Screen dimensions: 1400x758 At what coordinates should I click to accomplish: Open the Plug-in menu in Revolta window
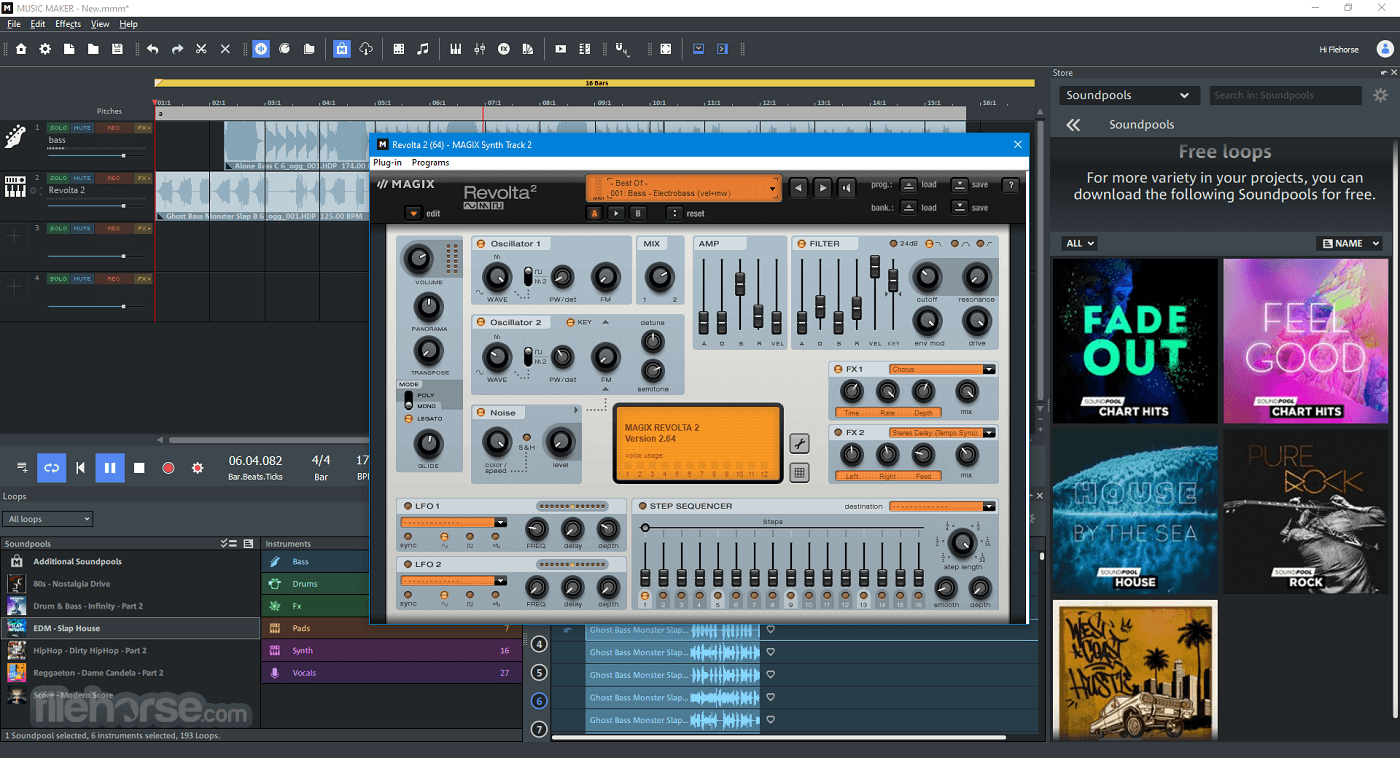coord(387,163)
